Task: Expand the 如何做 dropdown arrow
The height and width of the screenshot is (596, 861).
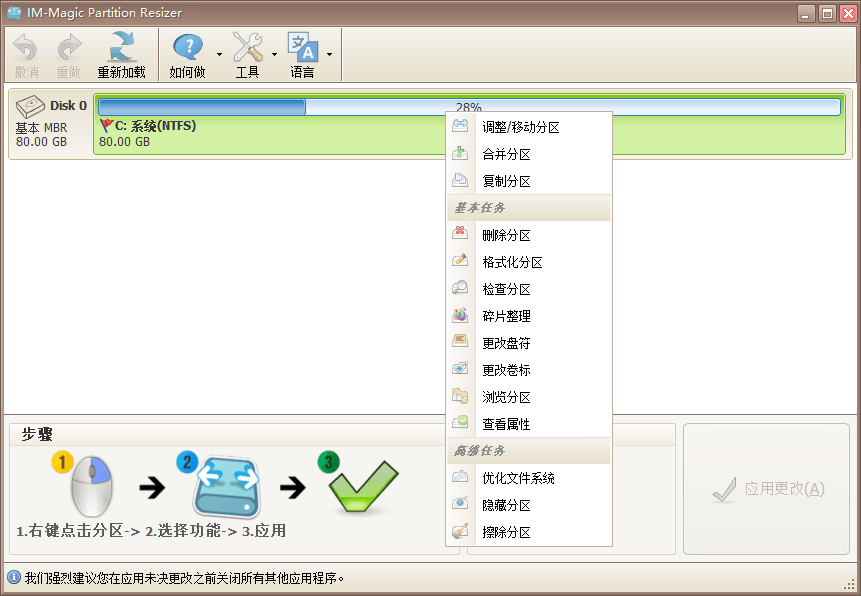Action: [219, 54]
